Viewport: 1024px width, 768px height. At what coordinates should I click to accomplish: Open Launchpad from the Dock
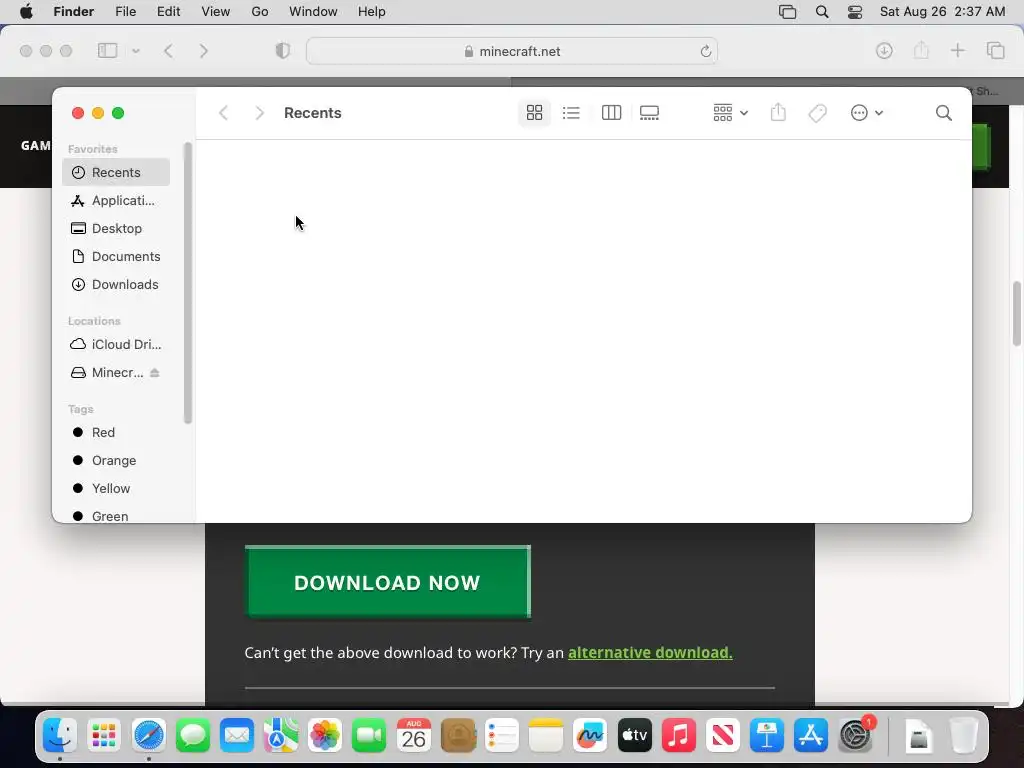tap(104, 735)
